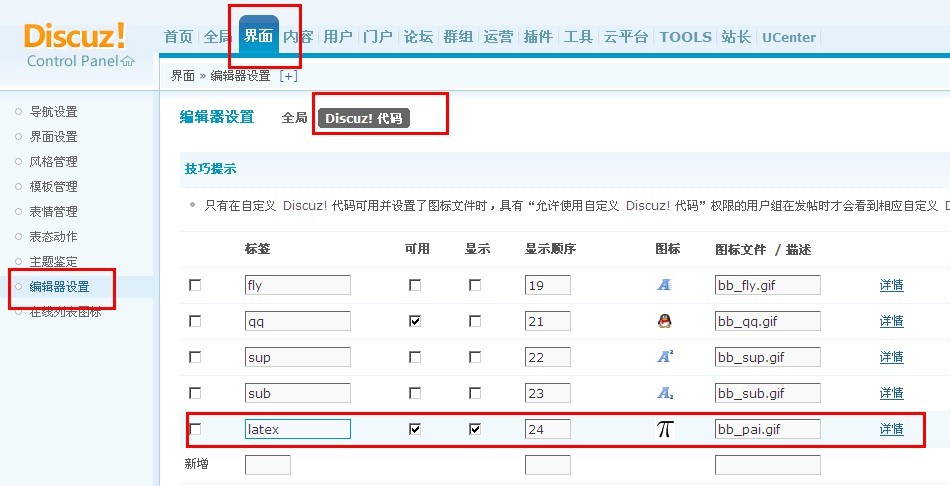
Task: Click the new icon file field in 新增 row
Action: 768,465
